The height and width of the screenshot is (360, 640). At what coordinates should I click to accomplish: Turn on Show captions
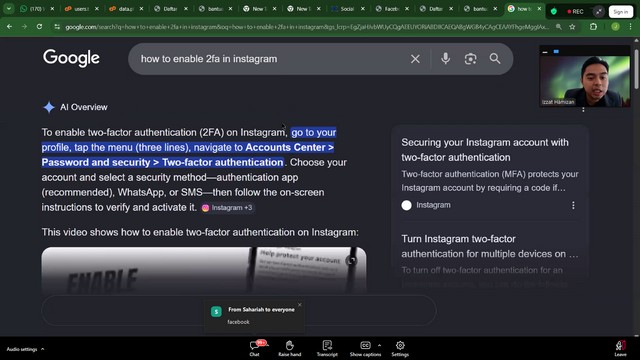click(x=365, y=348)
